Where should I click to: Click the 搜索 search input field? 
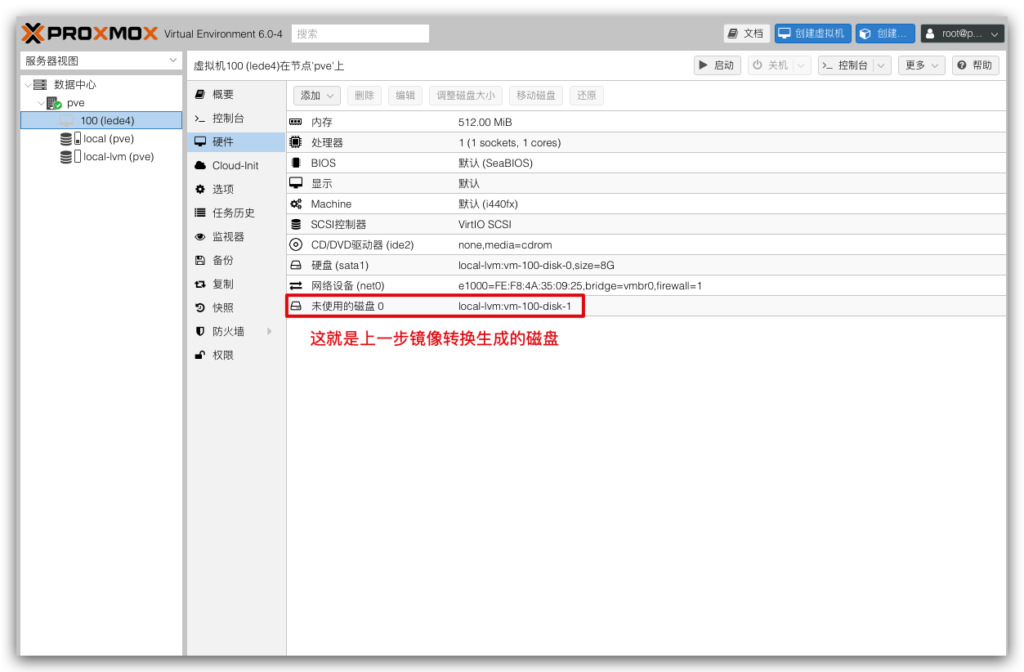360,33
